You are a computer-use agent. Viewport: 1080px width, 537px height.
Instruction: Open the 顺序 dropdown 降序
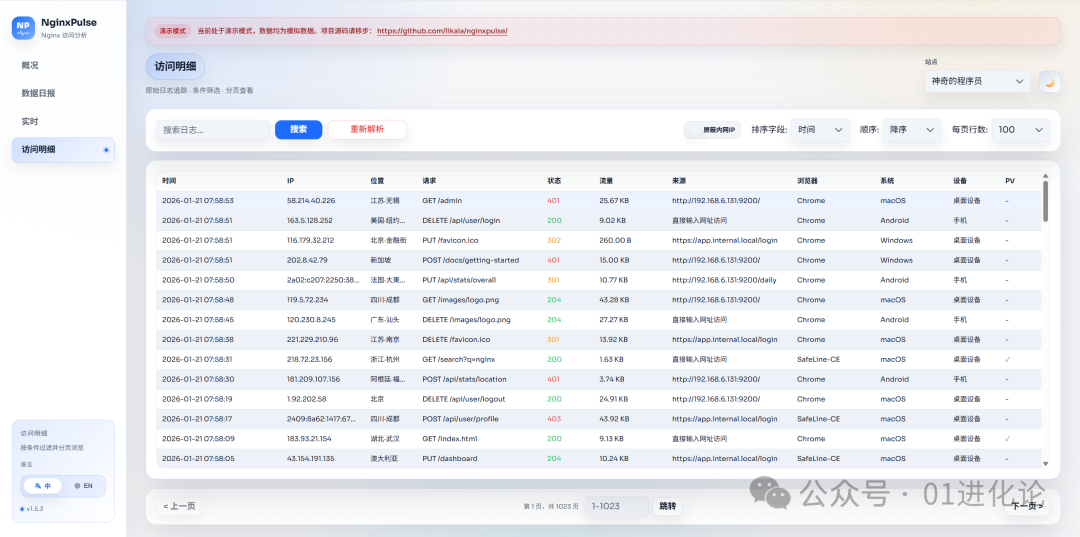912,129
